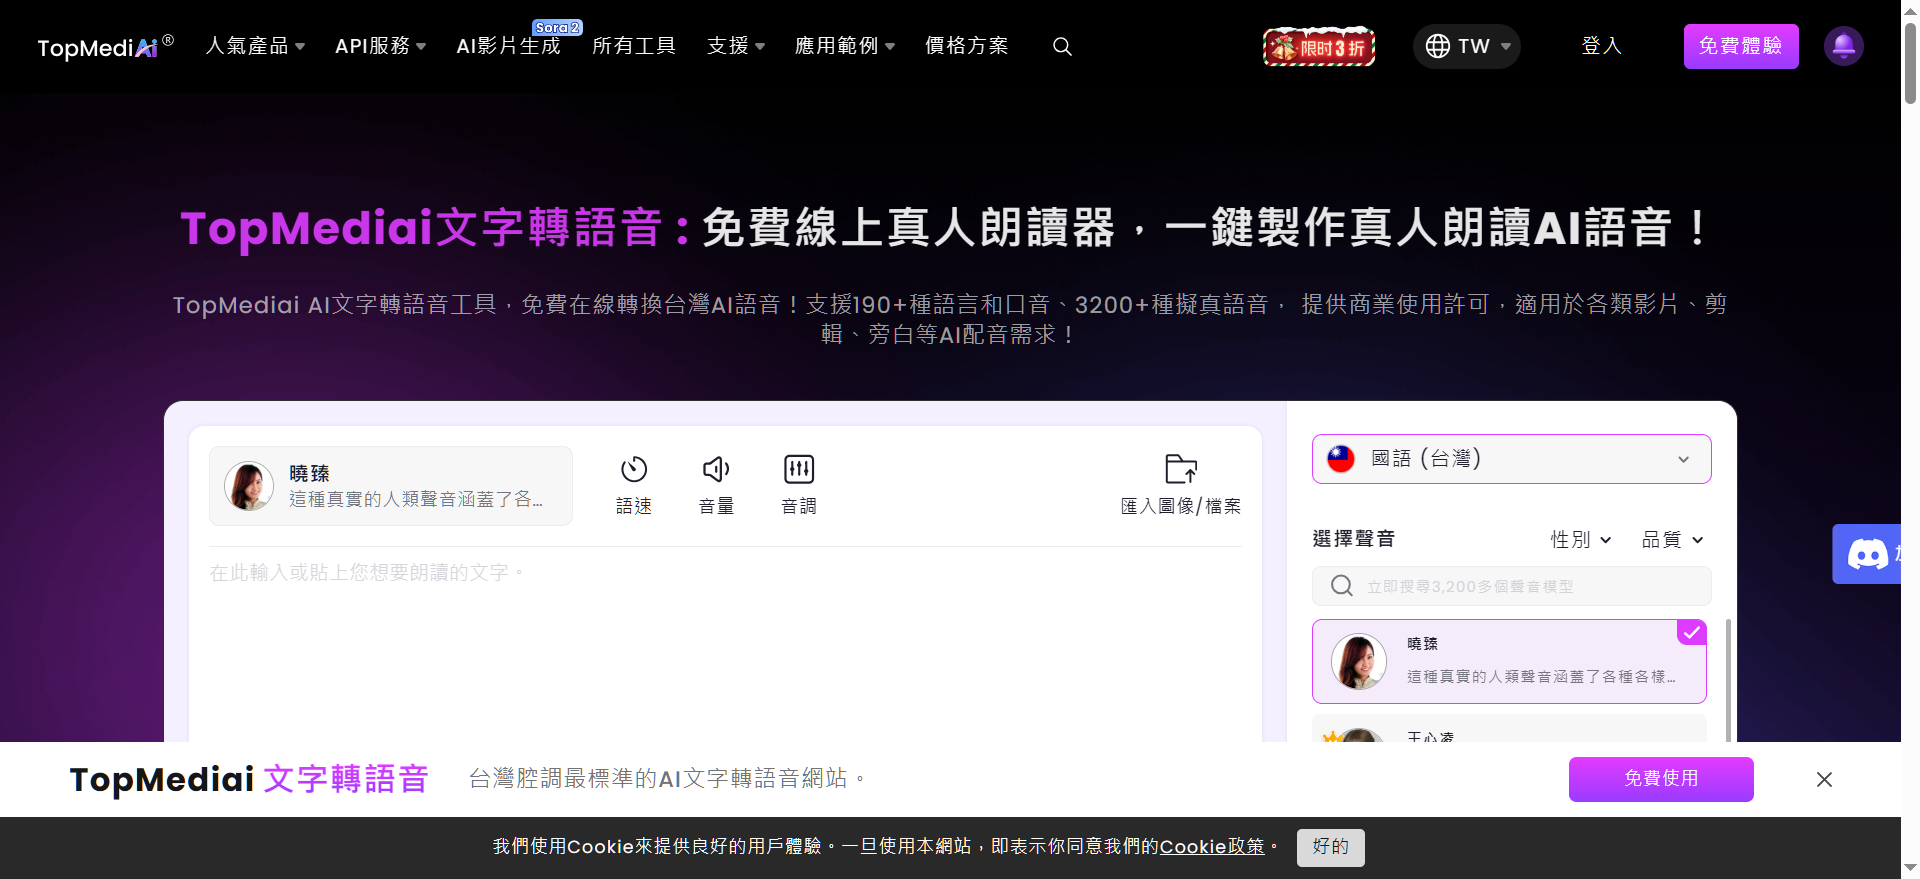
Task: Open the 人氣產品 navigation menu
Action: pyautogui.click(x=255, y=46)
